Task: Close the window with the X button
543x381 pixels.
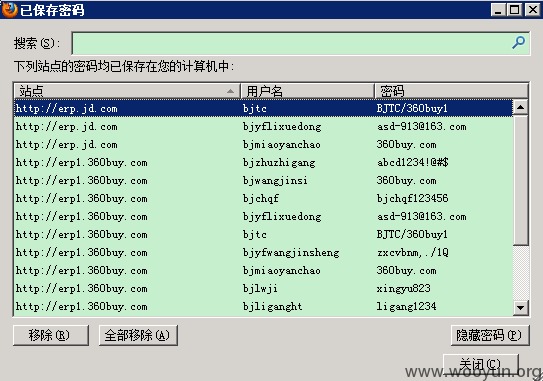Action: pyautogui.click(x=533, y=10)
